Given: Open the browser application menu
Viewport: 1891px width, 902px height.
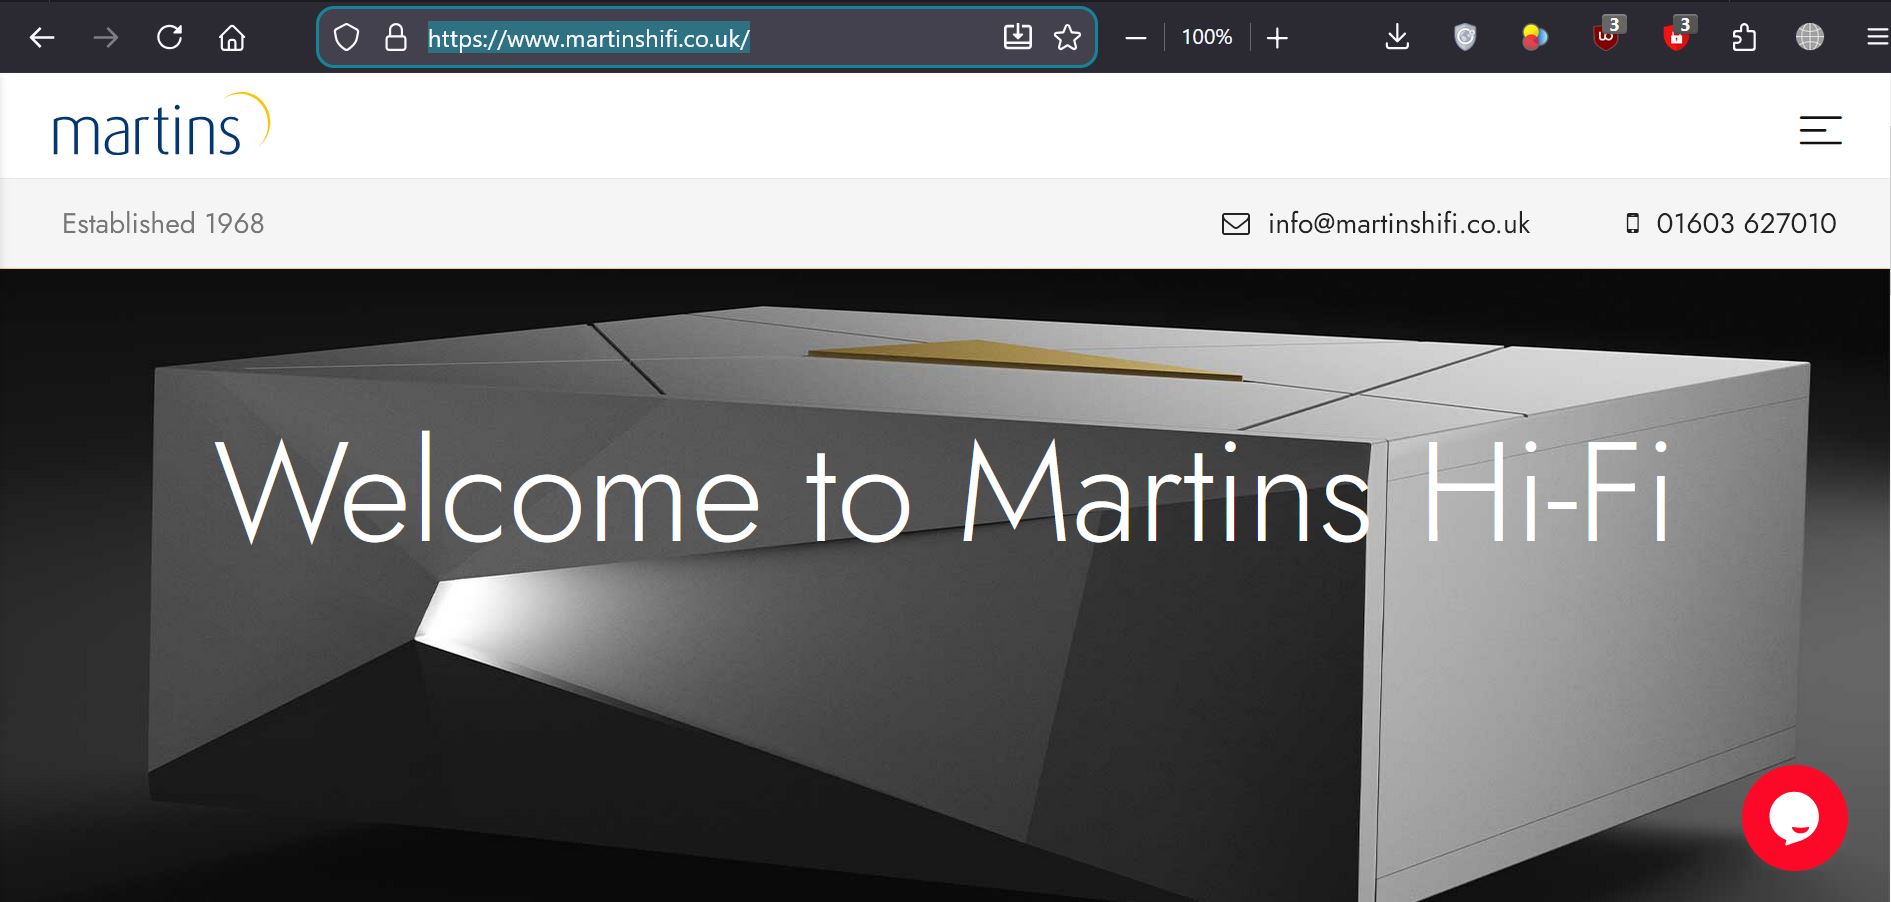Looking at the screenshot, I should [1877, 38].
